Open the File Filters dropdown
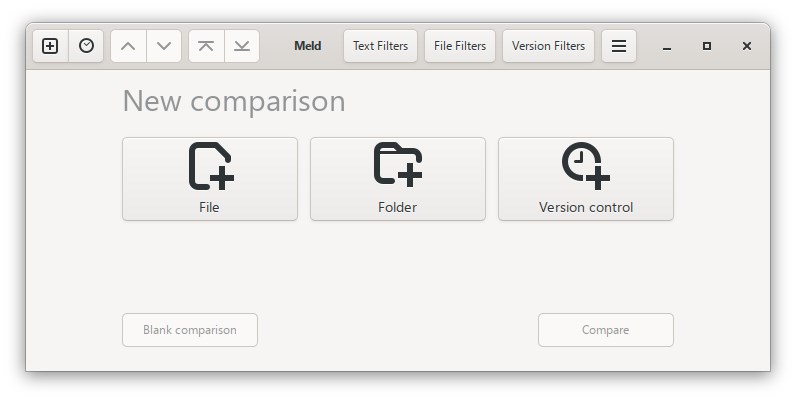This screenshot has height=400, width=796. 460,46
